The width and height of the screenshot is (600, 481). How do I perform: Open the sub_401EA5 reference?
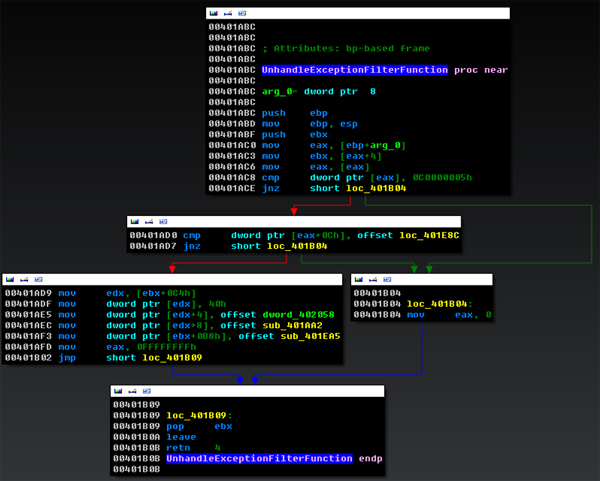pos(310,336)
